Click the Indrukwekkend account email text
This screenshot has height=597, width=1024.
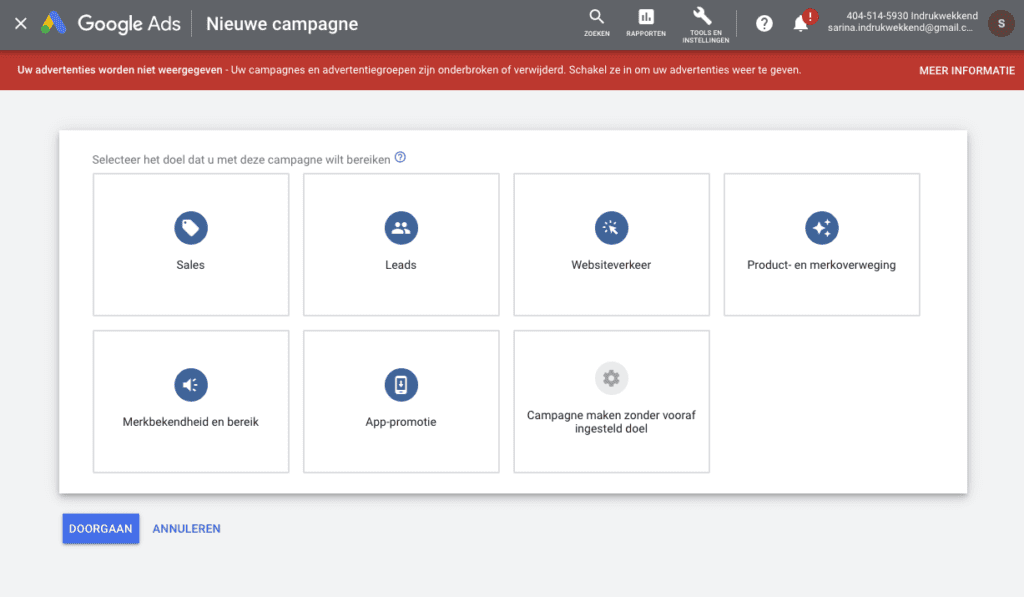coord(900,29)
